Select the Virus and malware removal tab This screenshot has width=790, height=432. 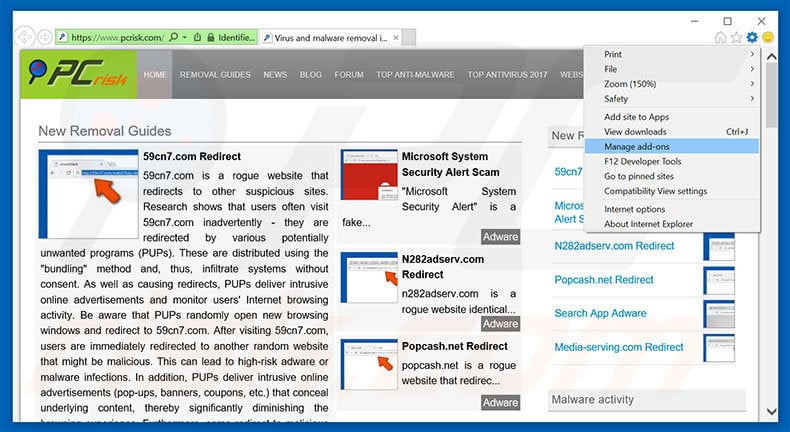pos(331,38)
